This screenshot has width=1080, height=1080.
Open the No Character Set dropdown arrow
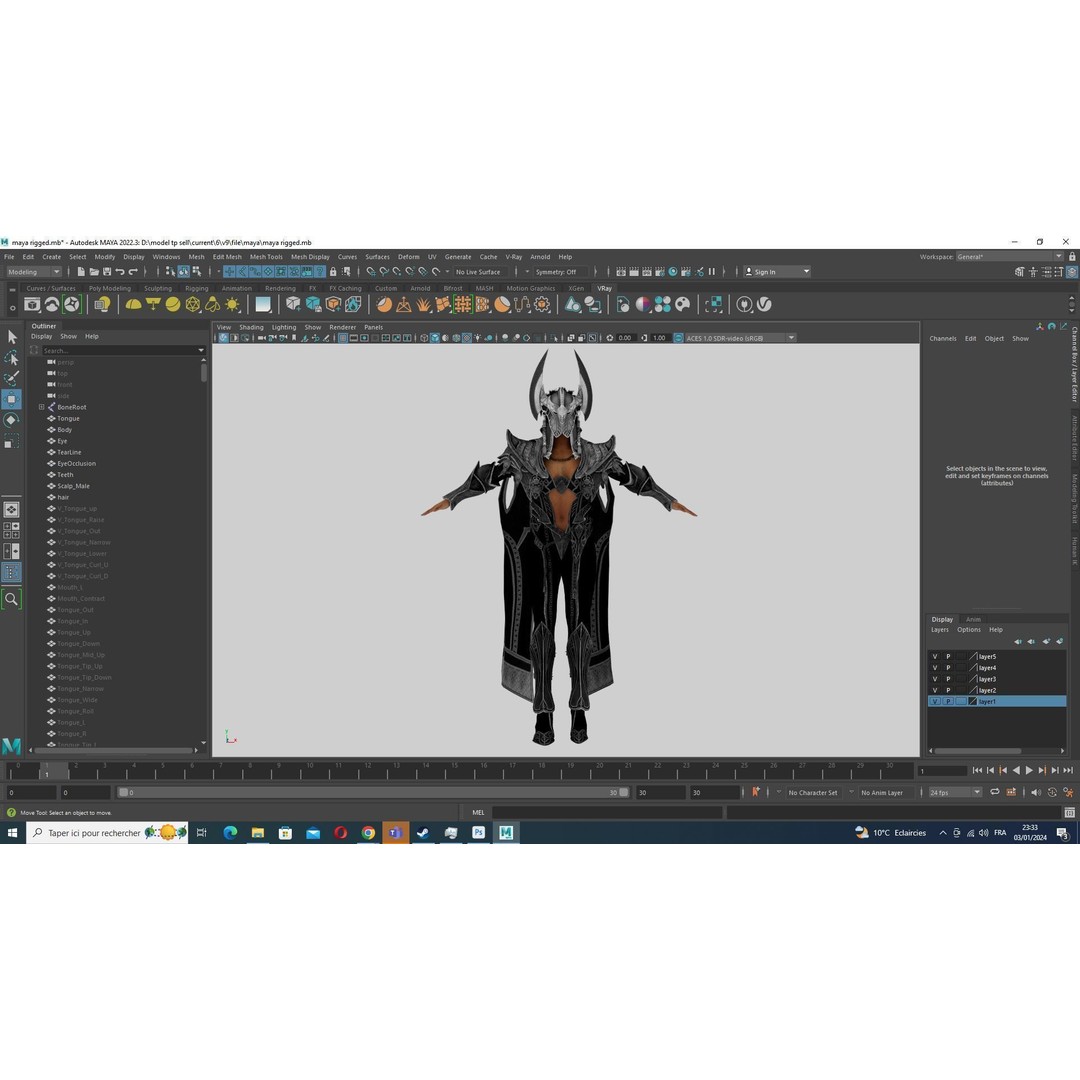779,792
